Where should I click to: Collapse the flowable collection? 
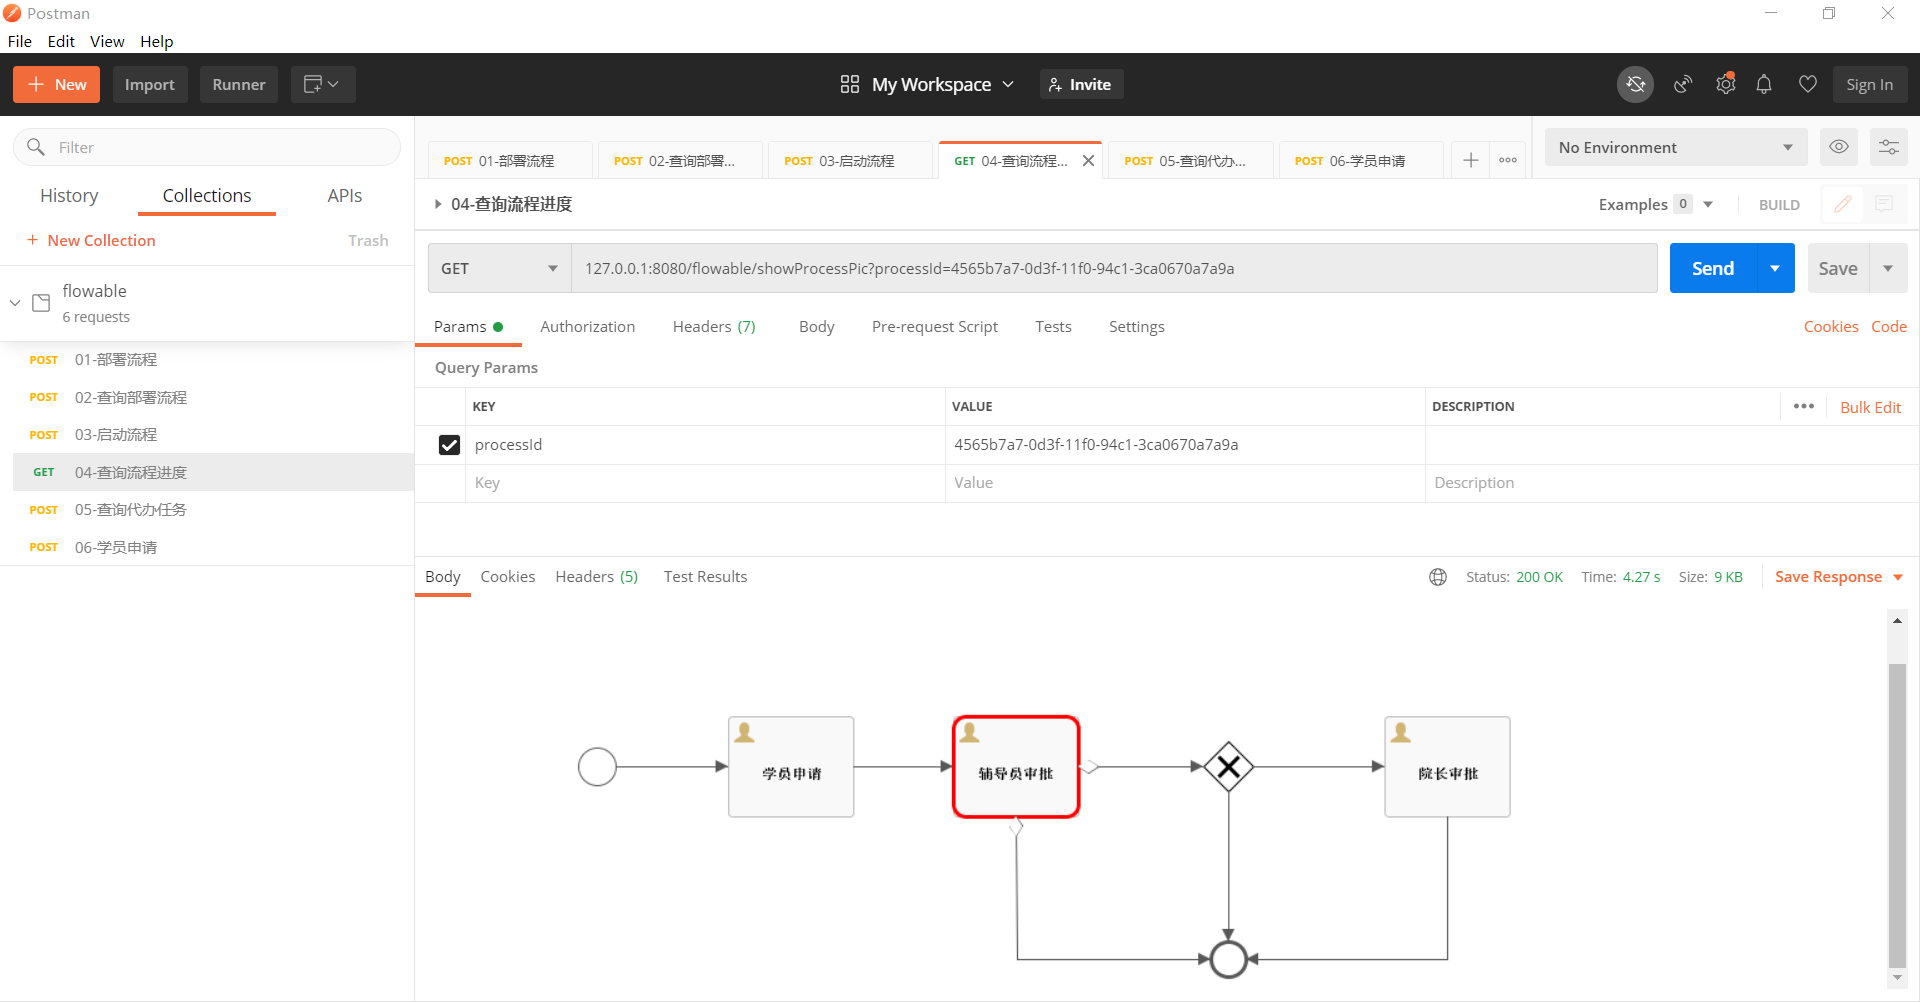pyautogui.click(x=15, y=302)
